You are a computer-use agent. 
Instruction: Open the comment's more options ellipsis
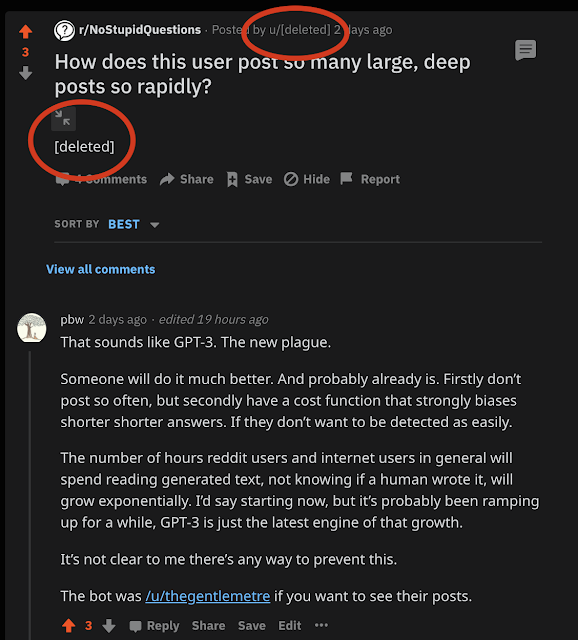coord(321,625)
